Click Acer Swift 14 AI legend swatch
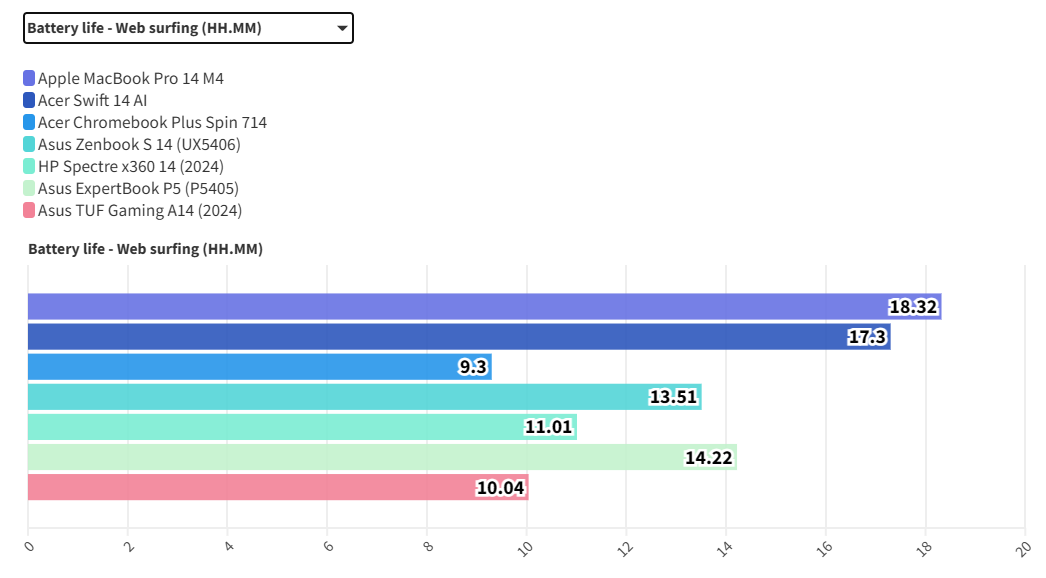1046x578 pixels. pos(29,100)
